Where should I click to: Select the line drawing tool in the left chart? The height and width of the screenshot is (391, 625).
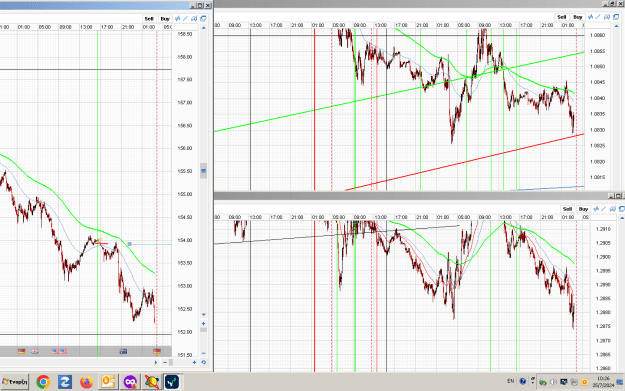coord(185,19)
